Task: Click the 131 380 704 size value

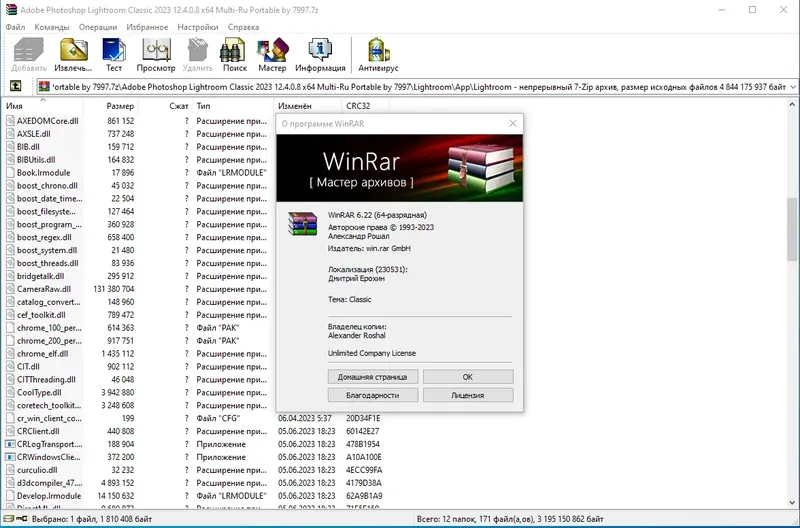Action: click(x=114, y=289)
